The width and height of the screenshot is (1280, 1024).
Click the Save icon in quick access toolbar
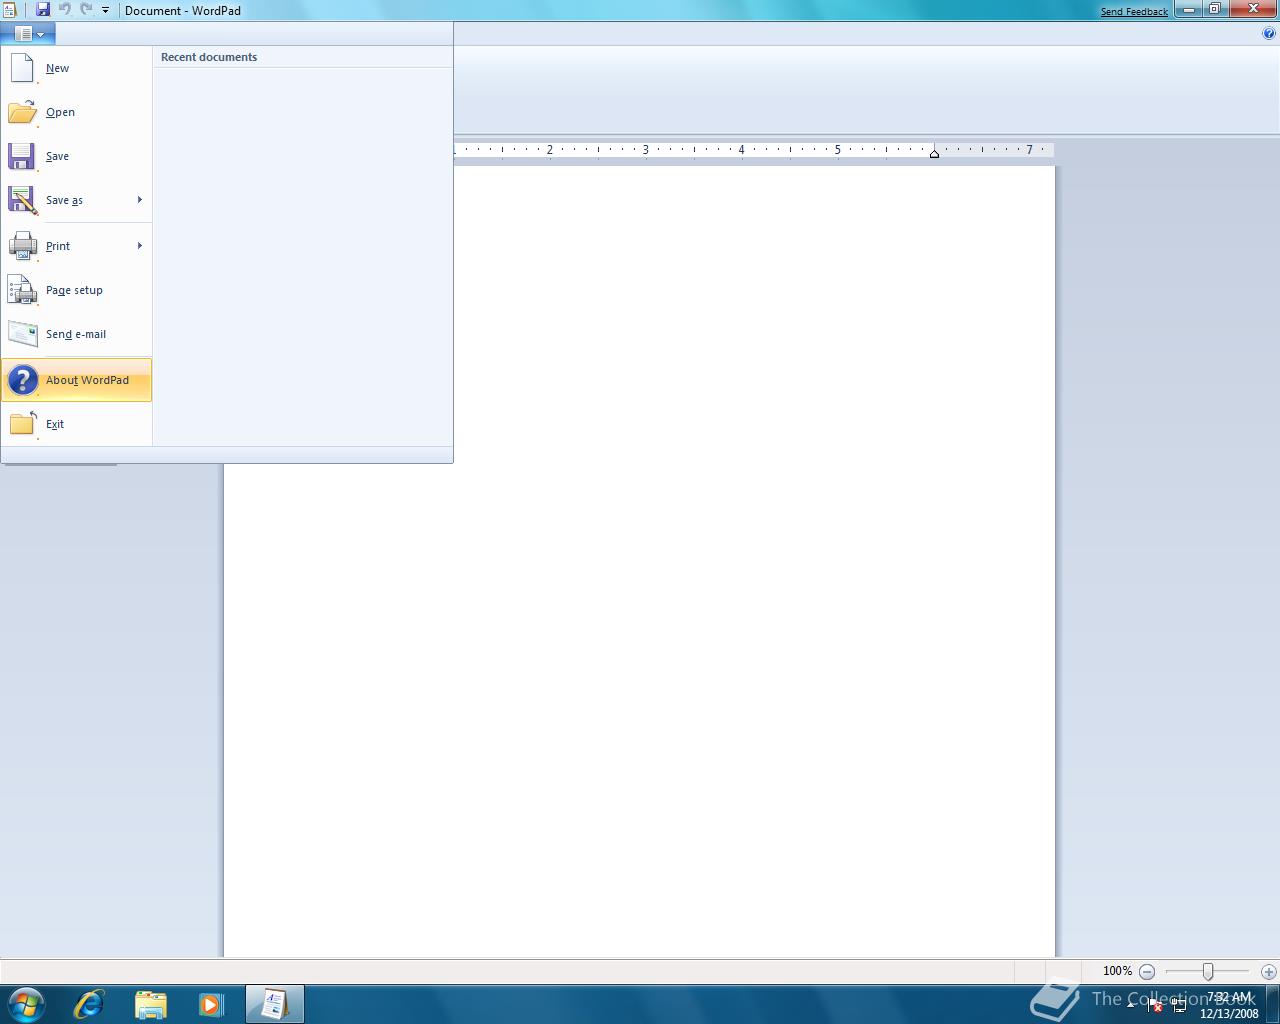tap(43, 9)
